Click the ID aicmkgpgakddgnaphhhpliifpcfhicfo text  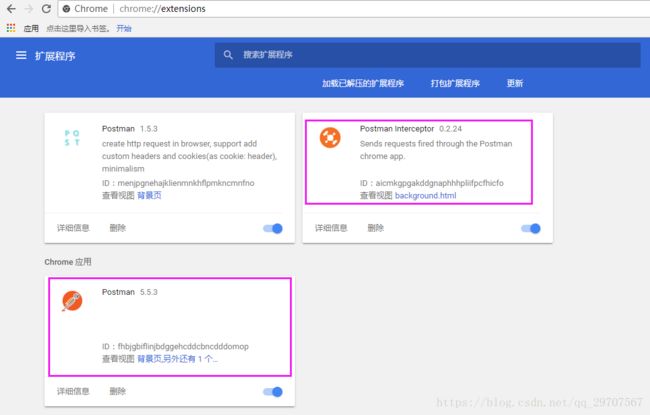[432, 183]
